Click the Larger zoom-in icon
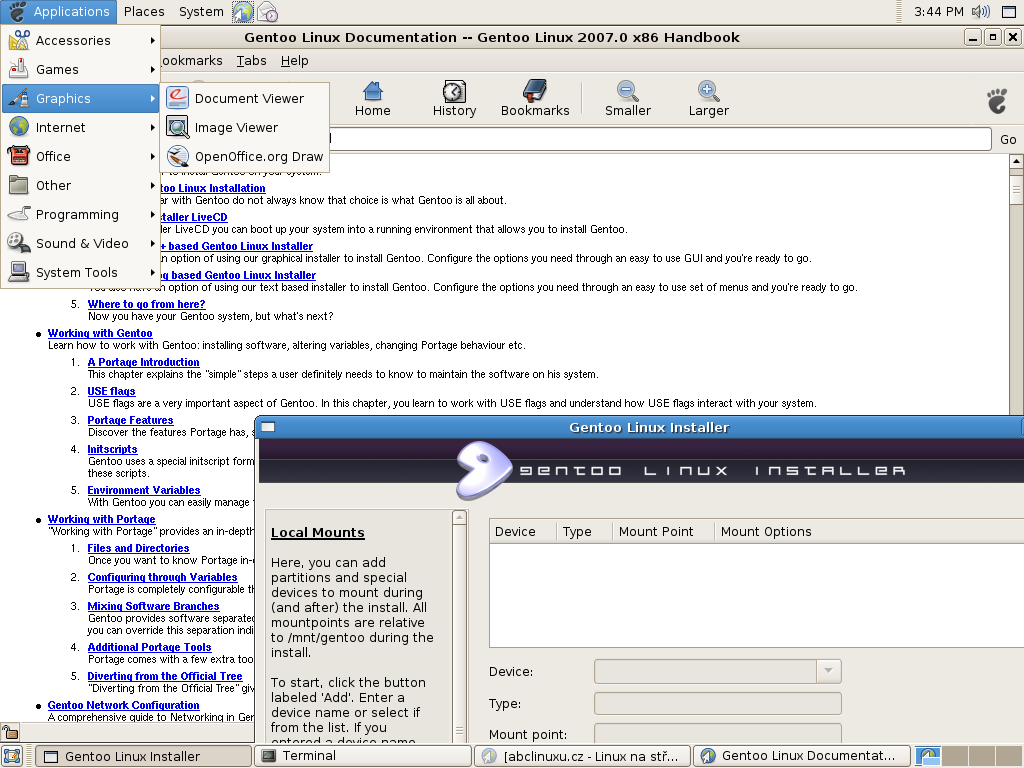Screen dimensions: 1024x768 point(709,99)
